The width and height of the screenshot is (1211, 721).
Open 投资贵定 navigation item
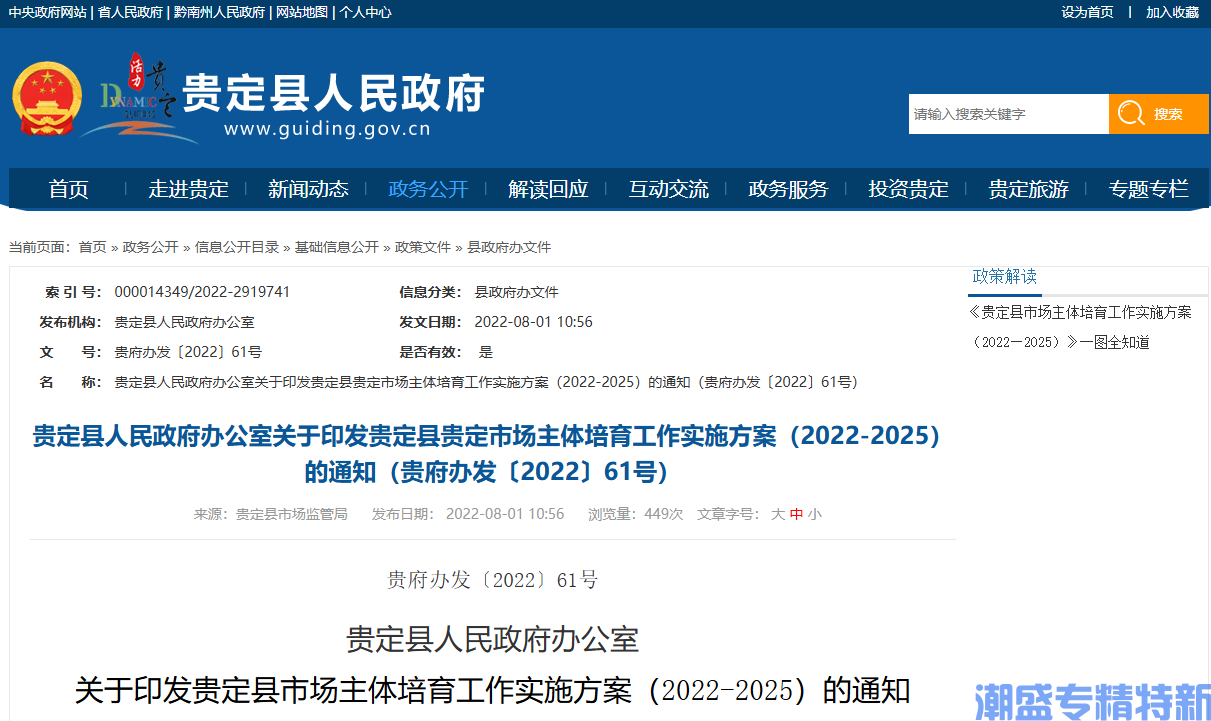[x=908, y=189]
